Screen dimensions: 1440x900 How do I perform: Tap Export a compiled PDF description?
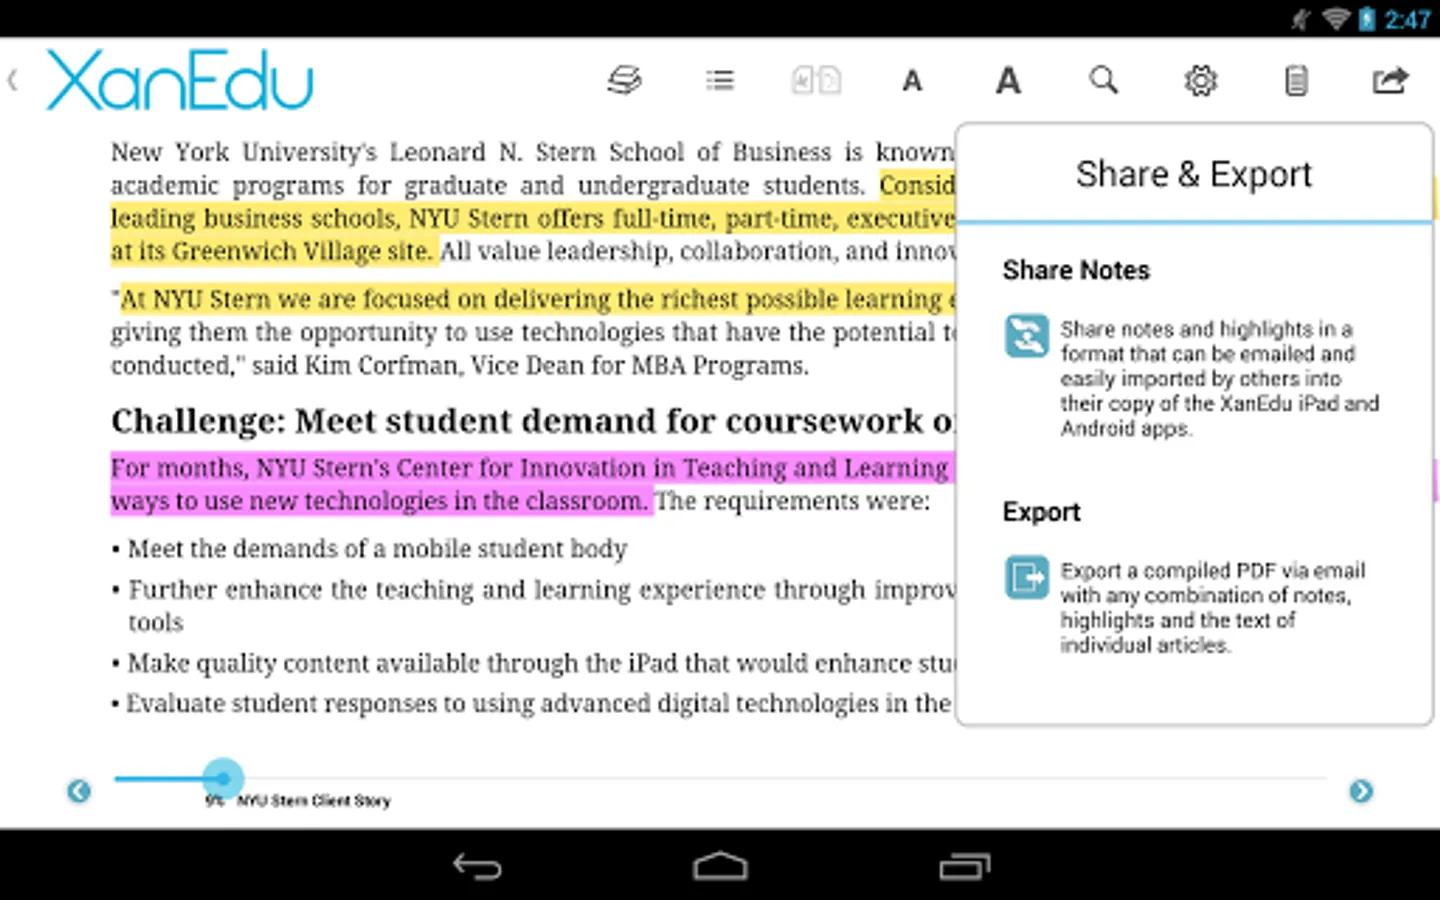point(1212,607)
